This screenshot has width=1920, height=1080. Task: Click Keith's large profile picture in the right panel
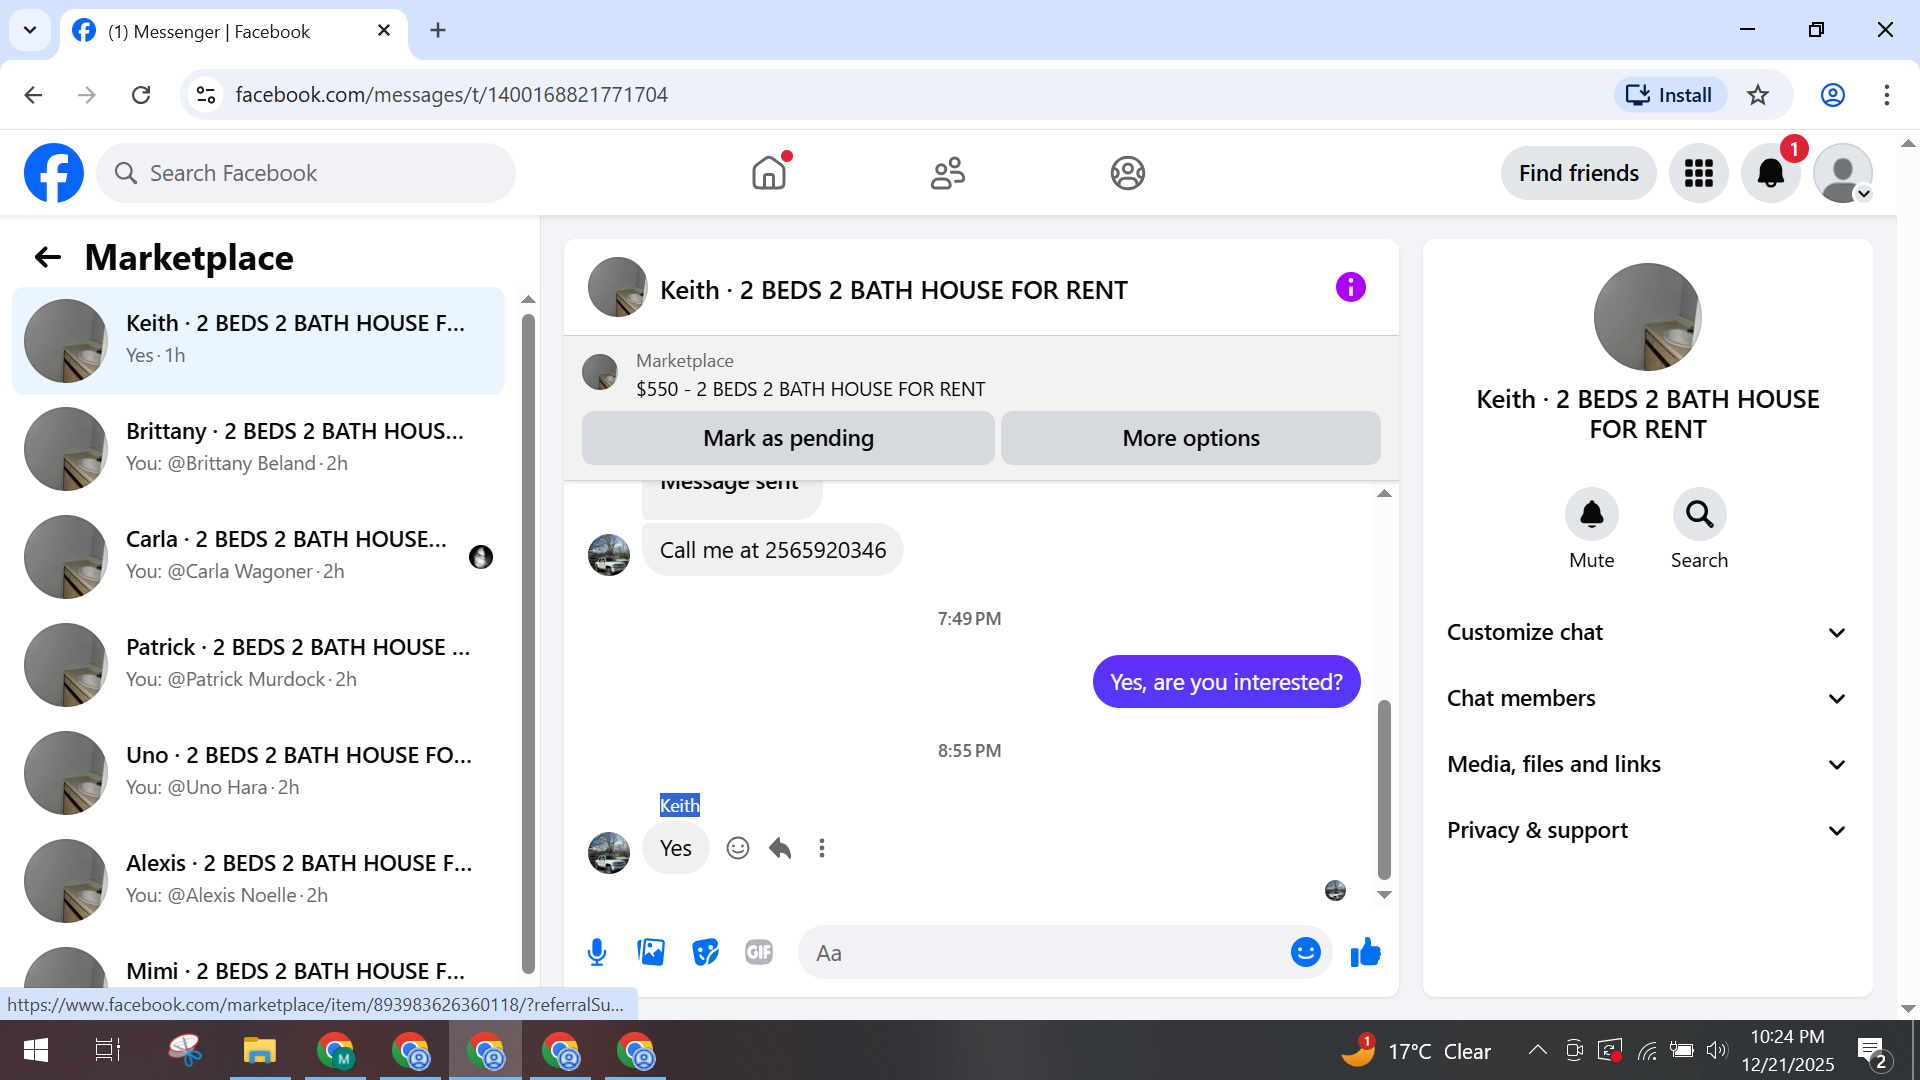point(1647,317)
